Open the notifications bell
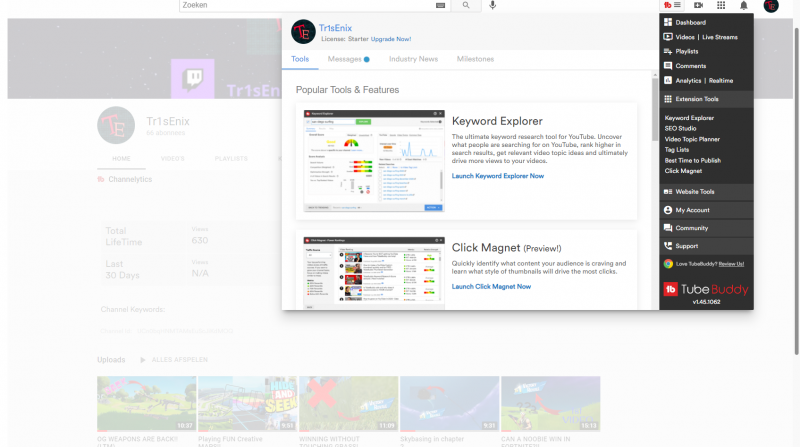 (x=744, y=6)
